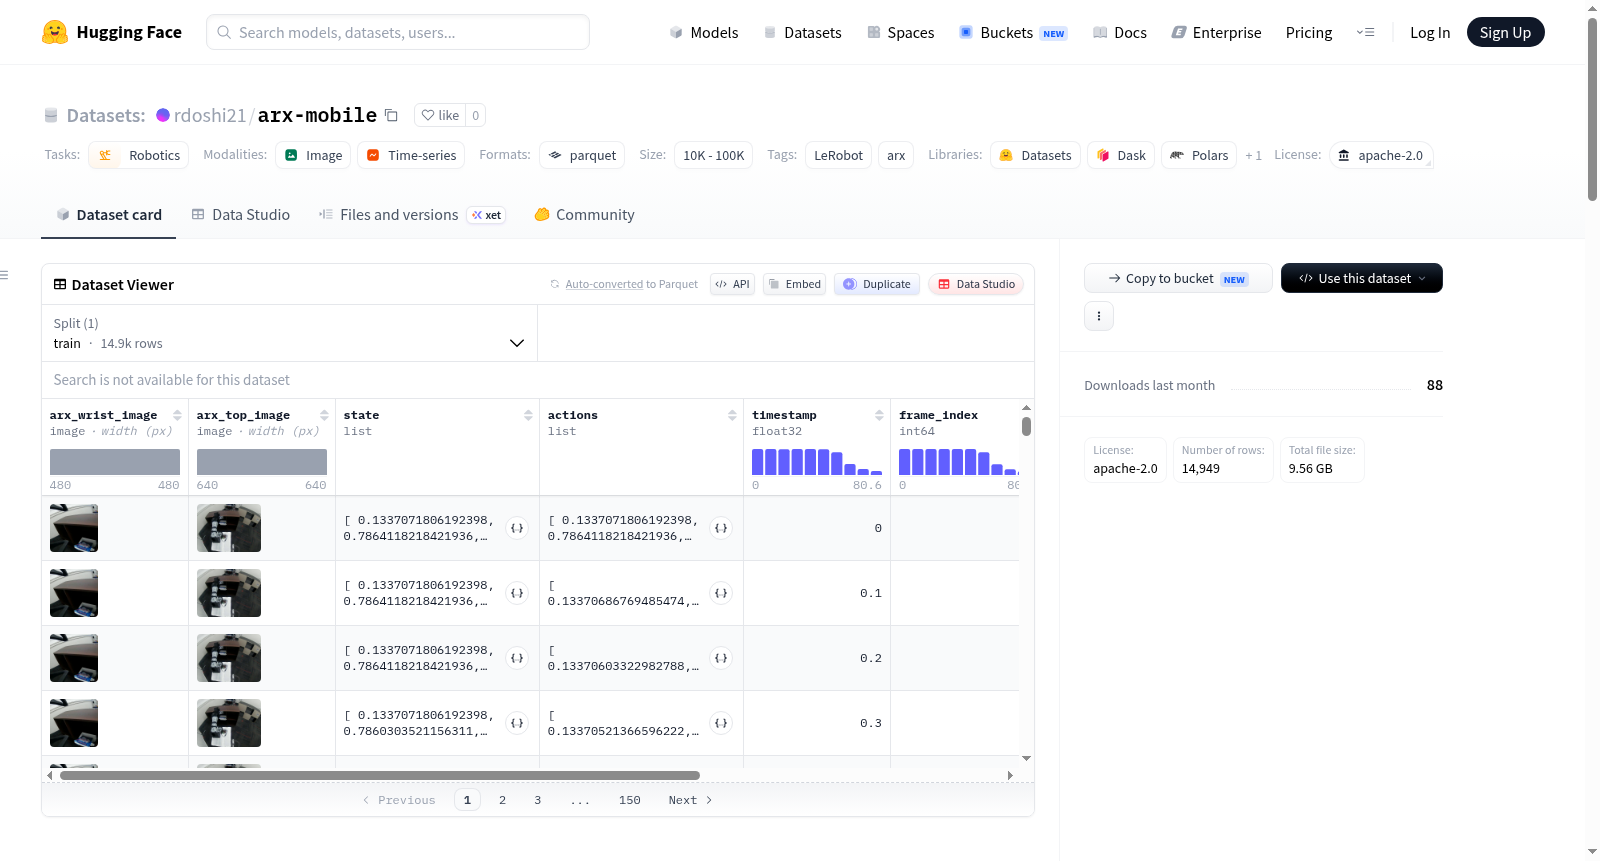Open the first row wrist image thumbnail
This screenshot has height=861, width=1600.
pyautogui.click(x=74, y=528)
